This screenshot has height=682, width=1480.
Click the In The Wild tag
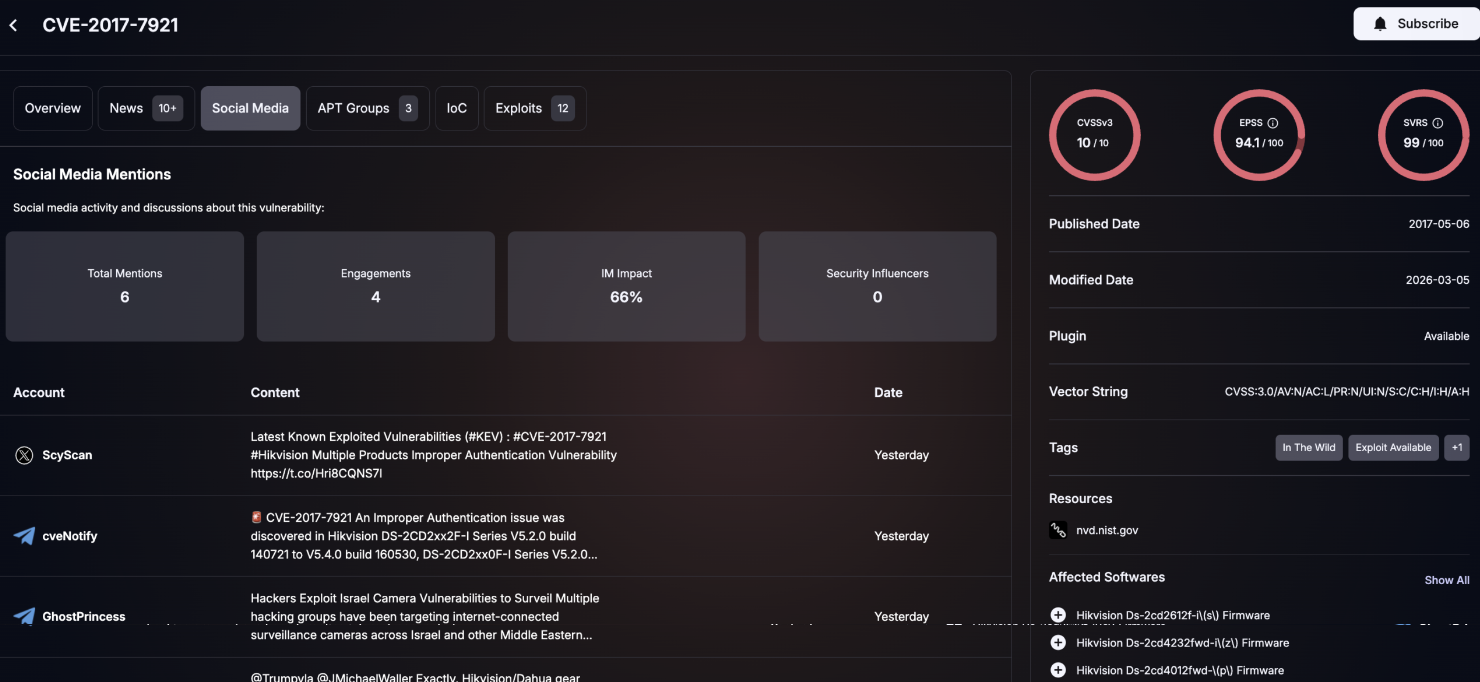click(x=1309, y=447)
